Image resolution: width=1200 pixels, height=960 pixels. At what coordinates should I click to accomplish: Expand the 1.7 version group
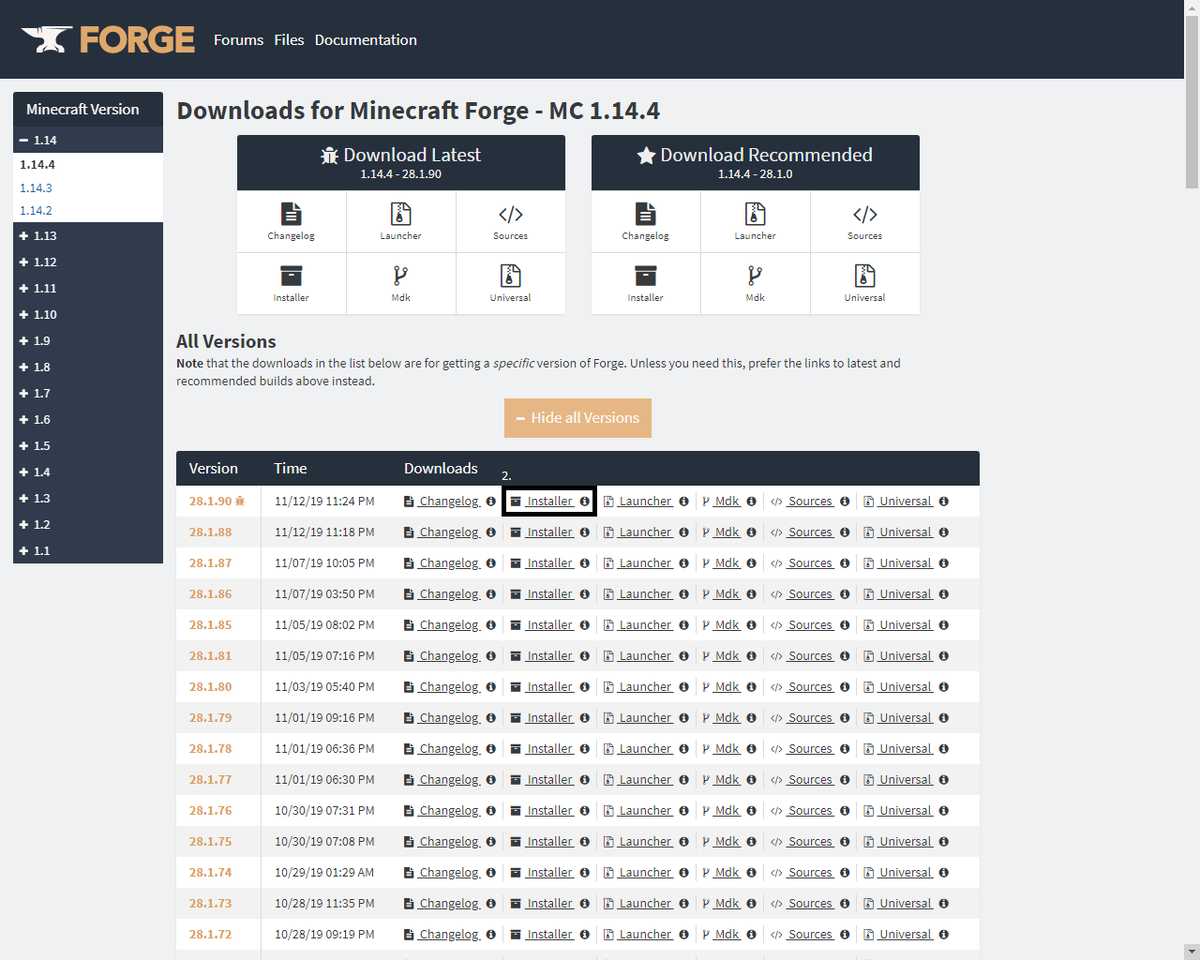point(88,393)
